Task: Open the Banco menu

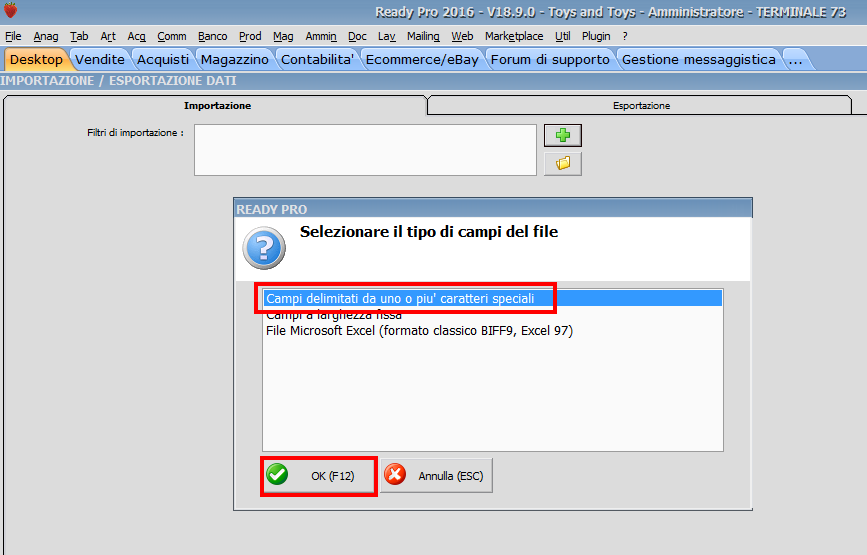Action: (x=212, y=36)
